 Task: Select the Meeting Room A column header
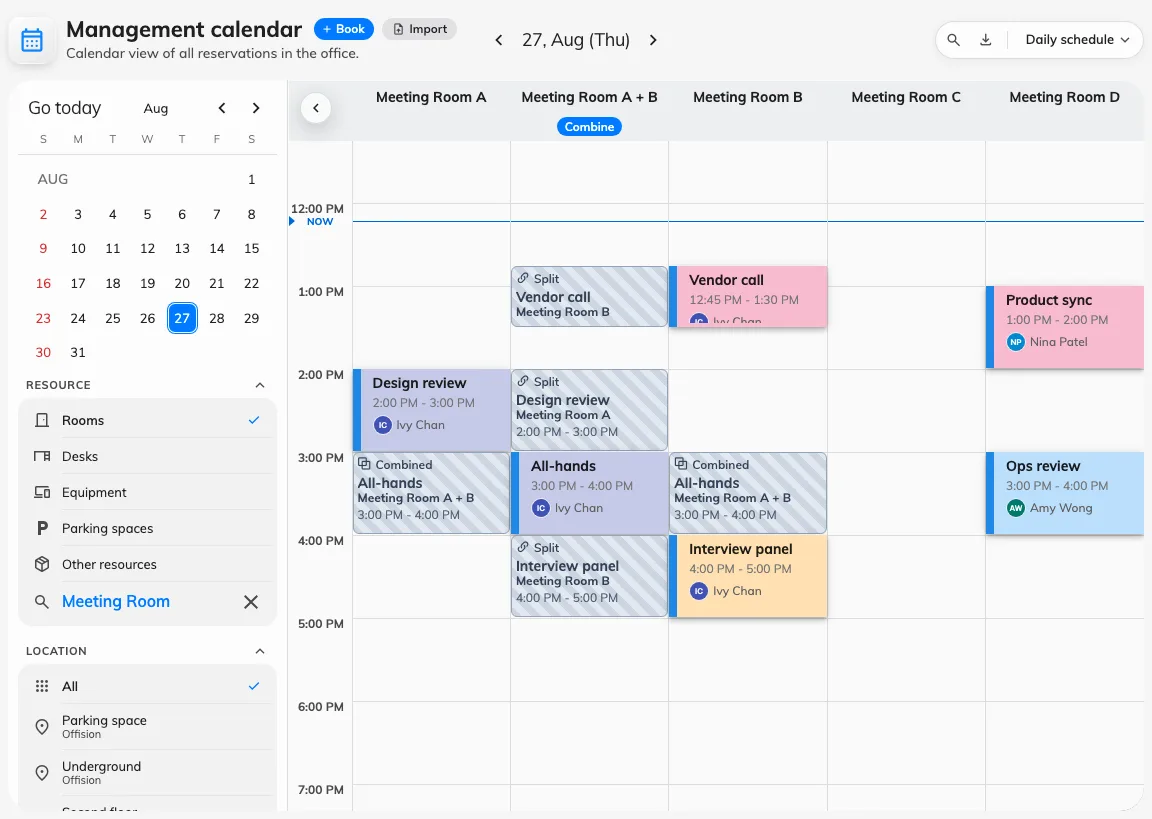[431, 97]
